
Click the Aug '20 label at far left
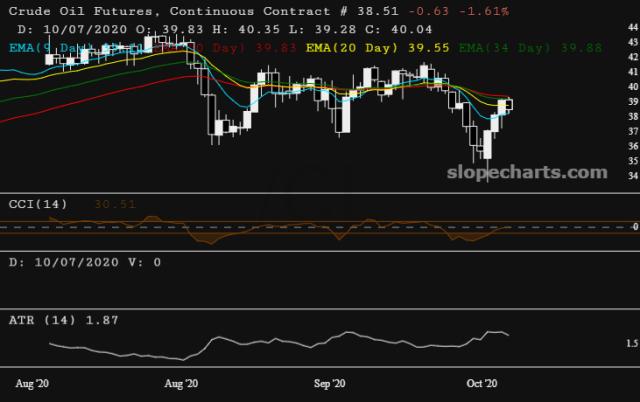34,383
